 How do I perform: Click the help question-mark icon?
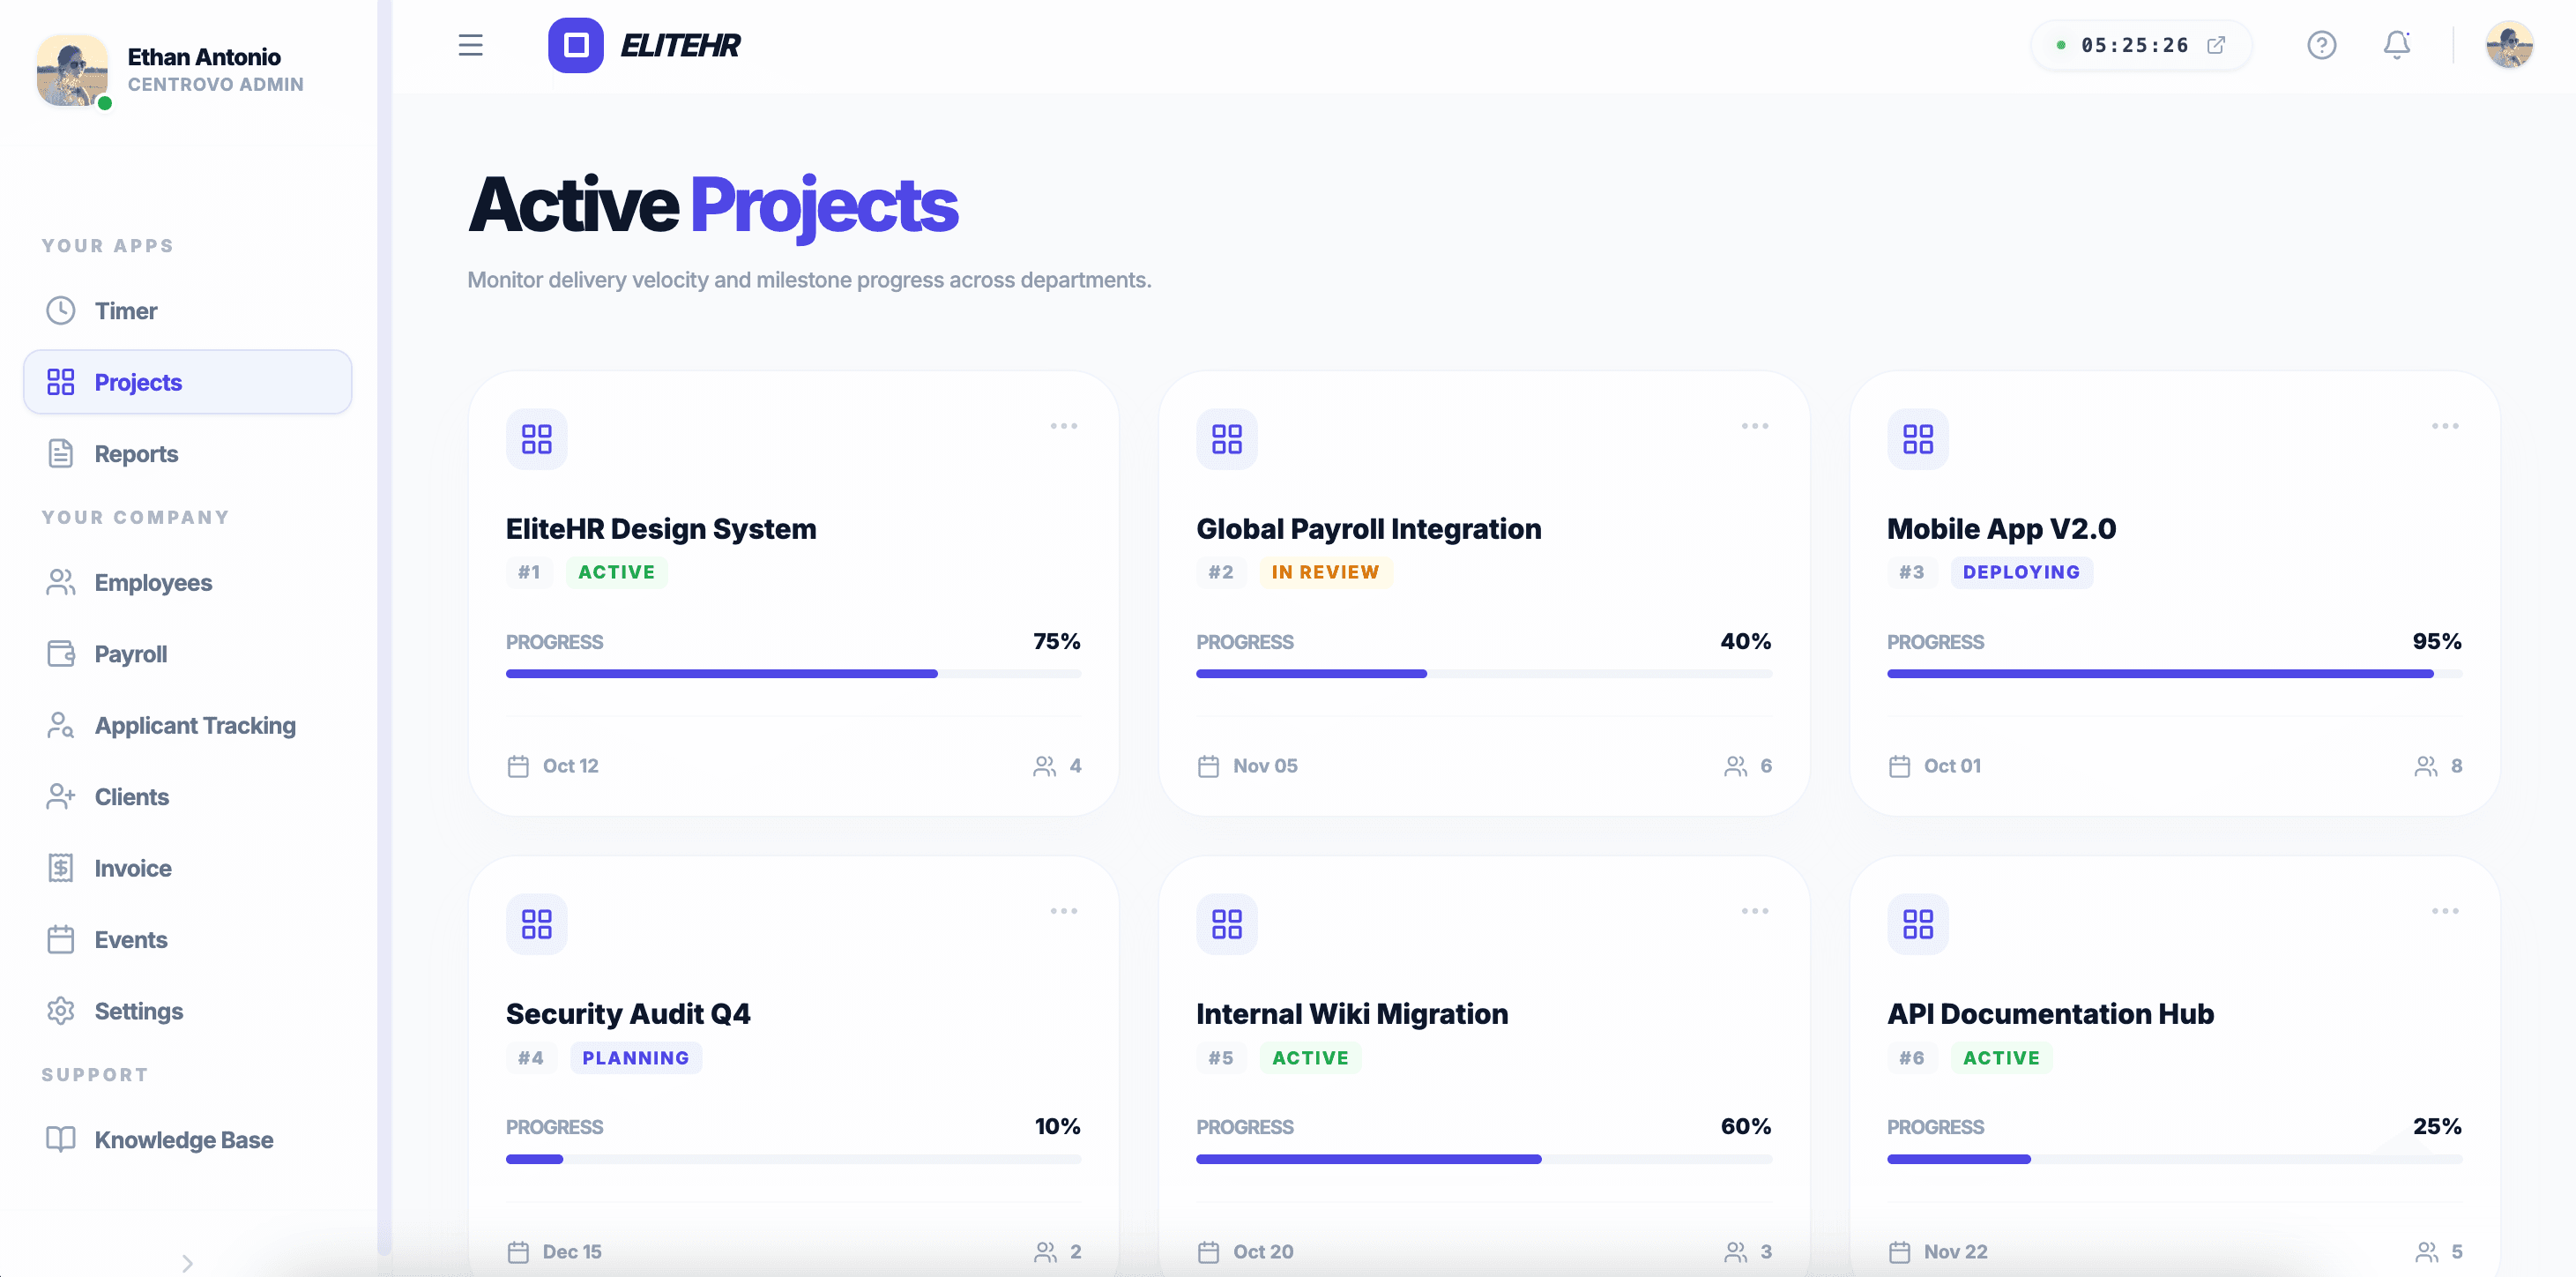click(2322, 45)
